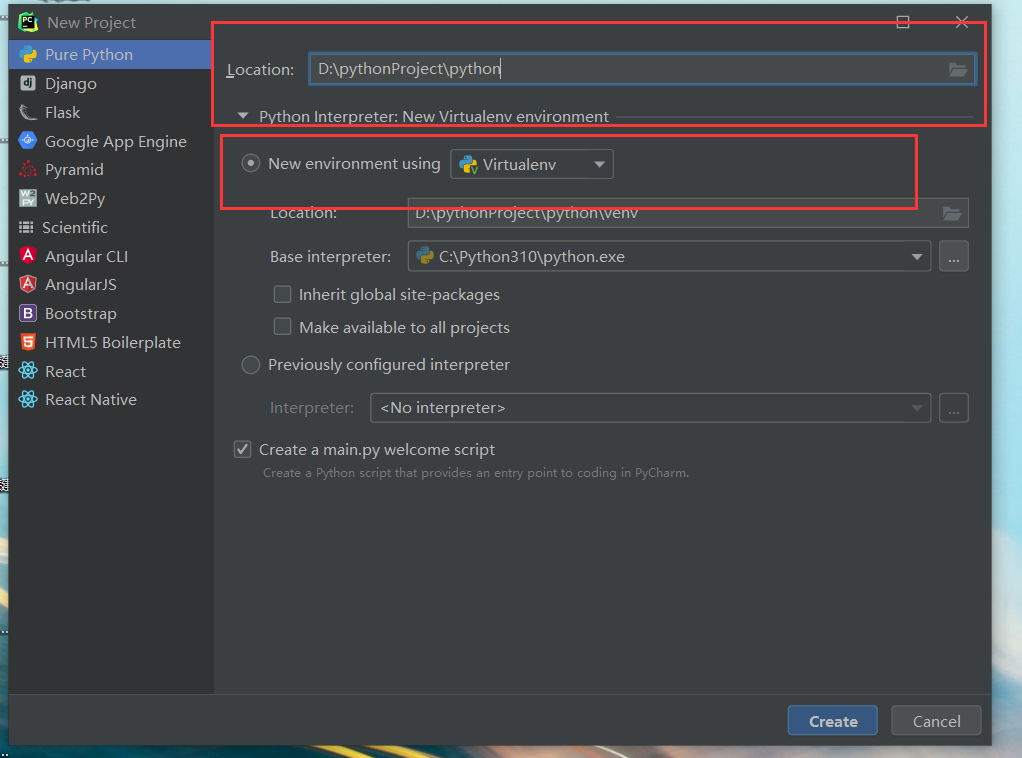Select Pyramid project type
The height and width of the screenshot is (758, 1022).
click(x=111, y=169)
